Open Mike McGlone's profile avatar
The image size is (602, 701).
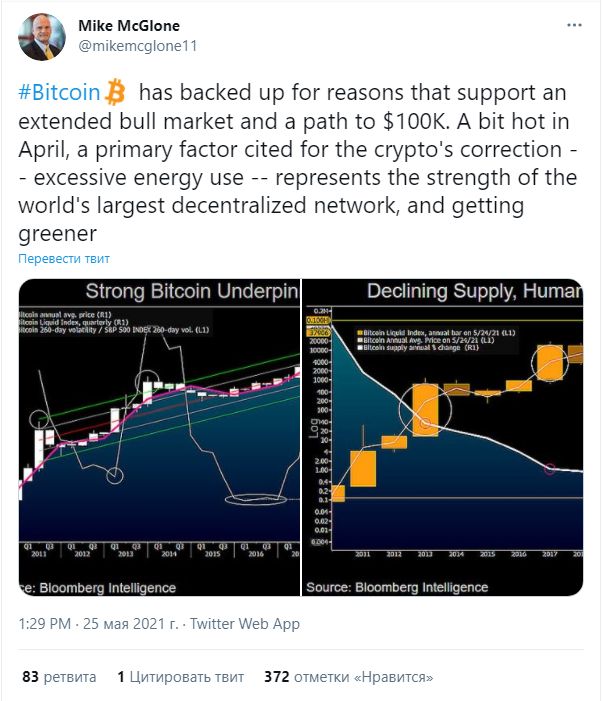pos(42,37)
